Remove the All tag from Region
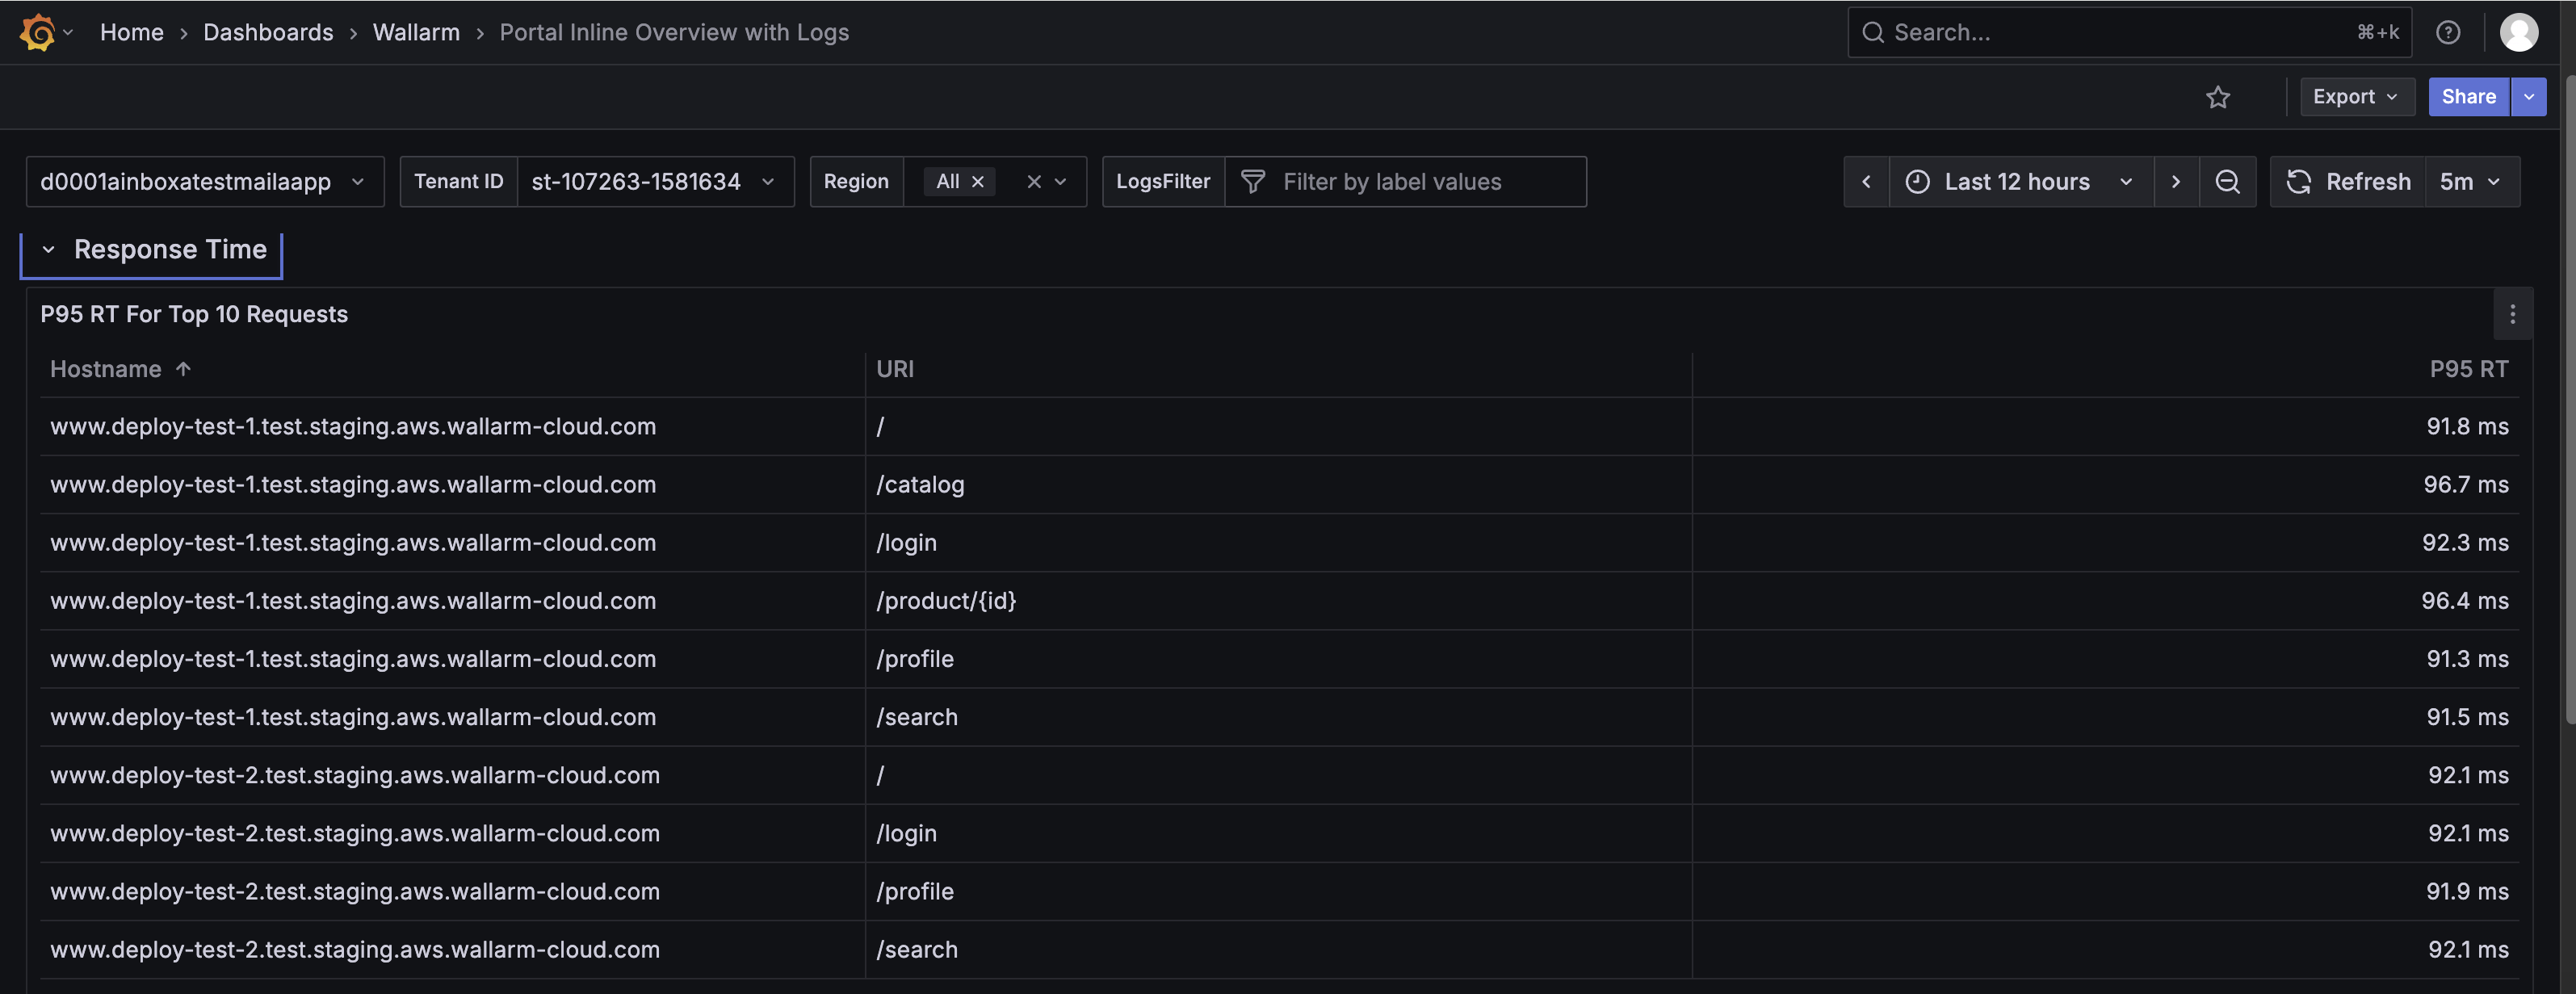Viewport: 2576px width, 994px height. [978, 182]
